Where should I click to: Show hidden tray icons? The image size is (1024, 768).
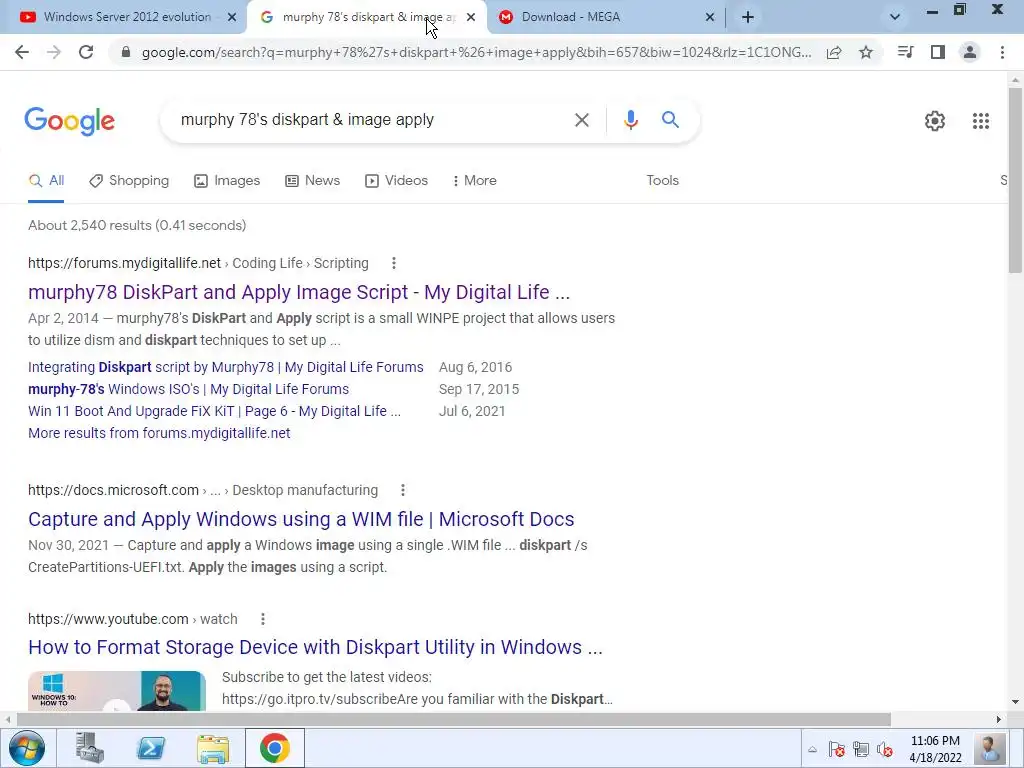point(812,749)
